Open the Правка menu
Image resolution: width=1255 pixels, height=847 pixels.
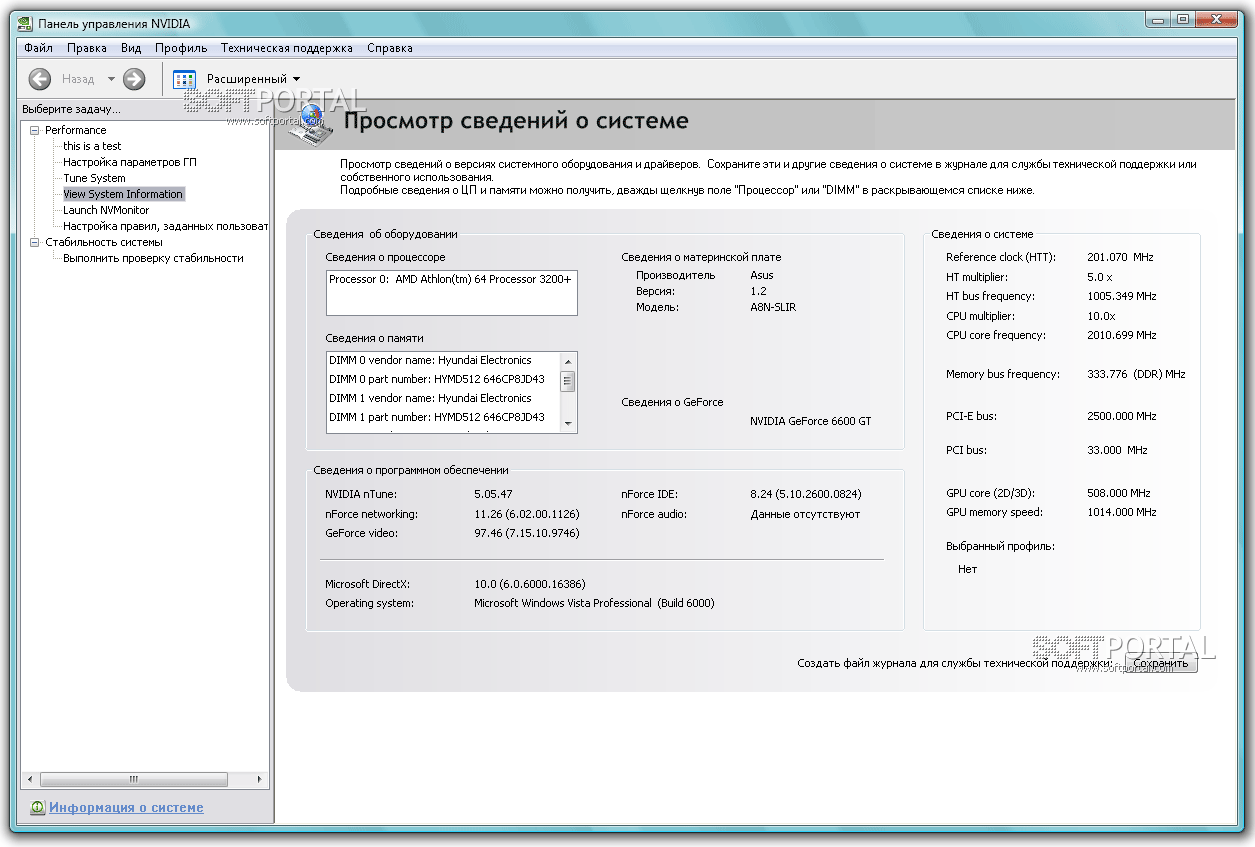[87, 48]
